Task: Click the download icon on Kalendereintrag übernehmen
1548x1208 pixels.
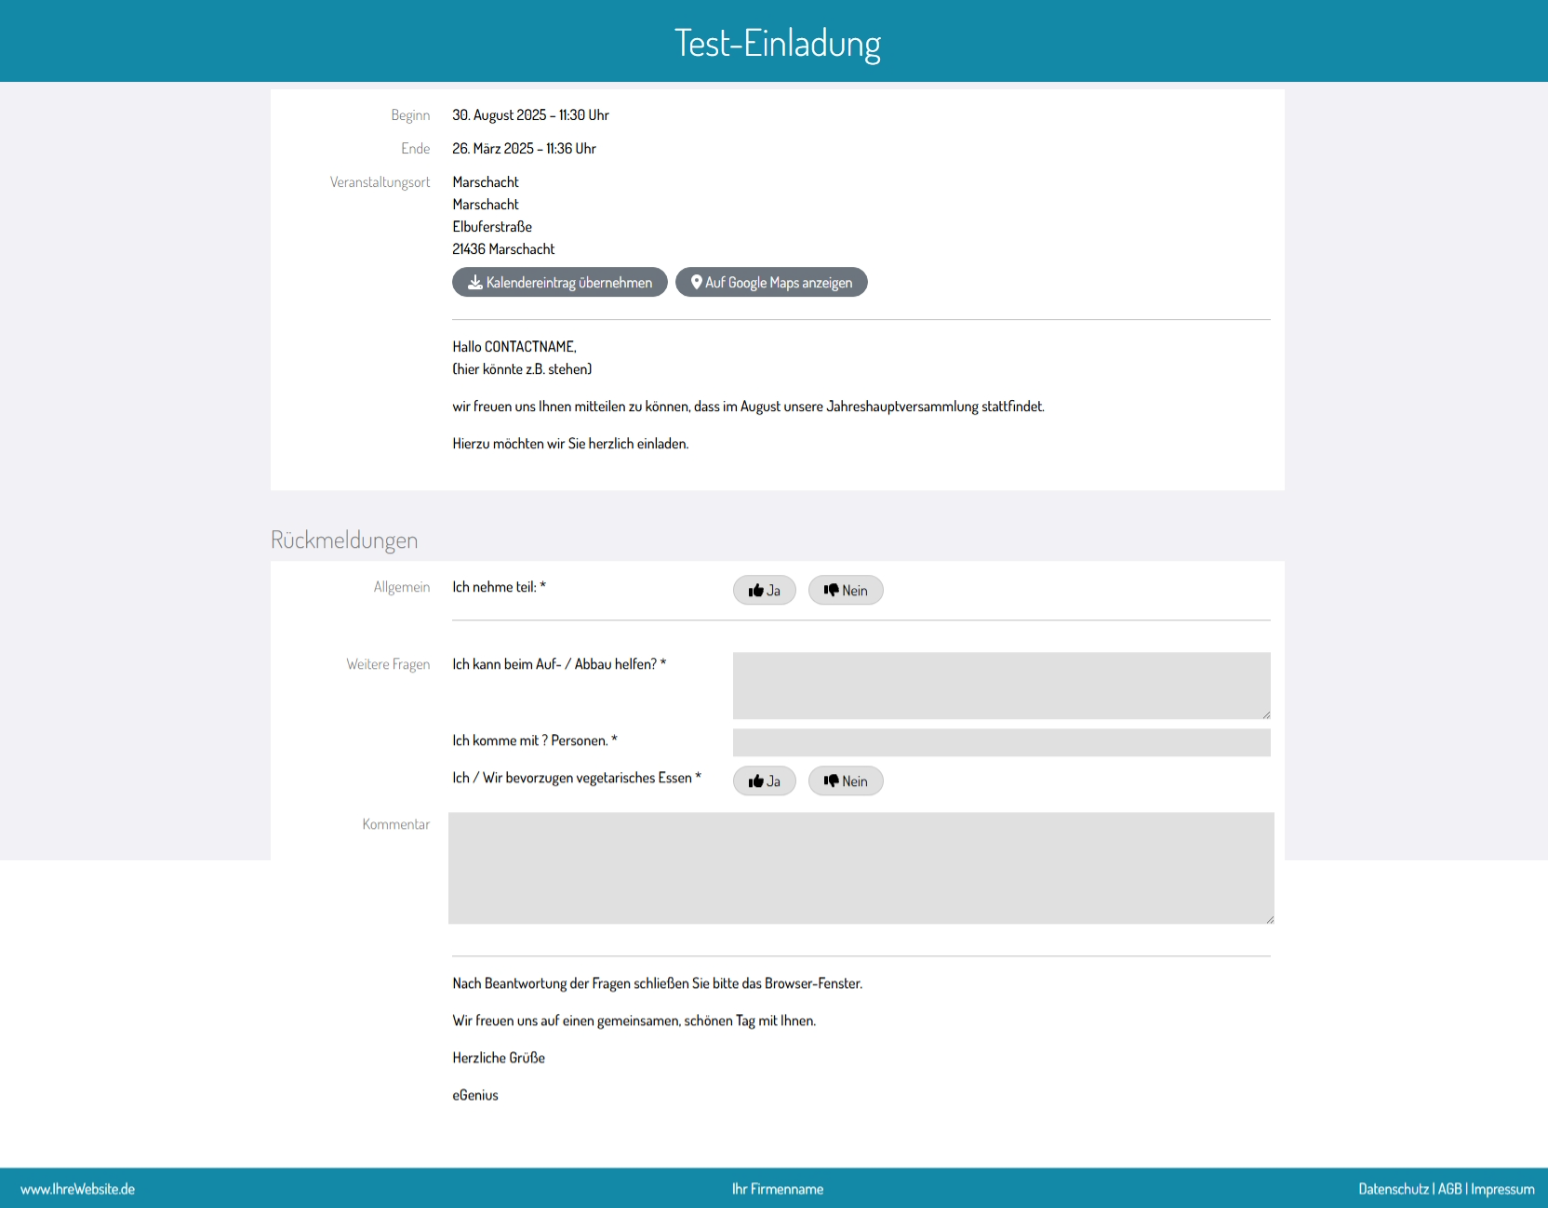Action: (x=475, y=283)
